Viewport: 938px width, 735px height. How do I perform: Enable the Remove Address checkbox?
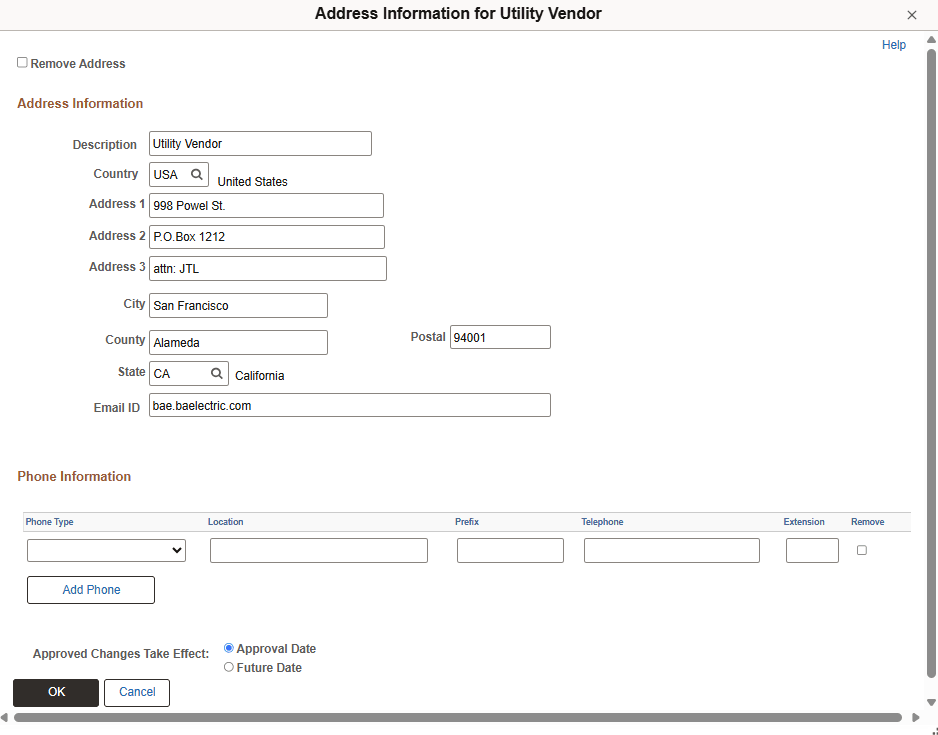[22, 62]
